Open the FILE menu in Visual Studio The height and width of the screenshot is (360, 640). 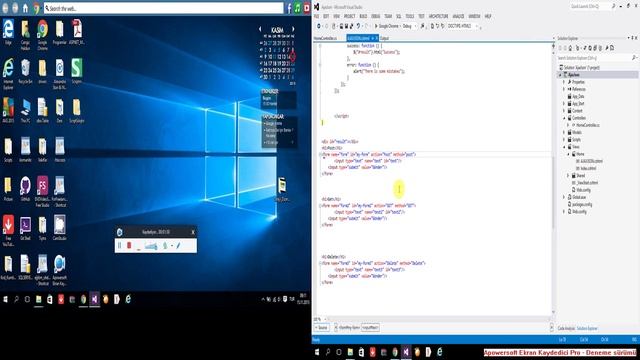pyautogui.click(x=316, y=16)
